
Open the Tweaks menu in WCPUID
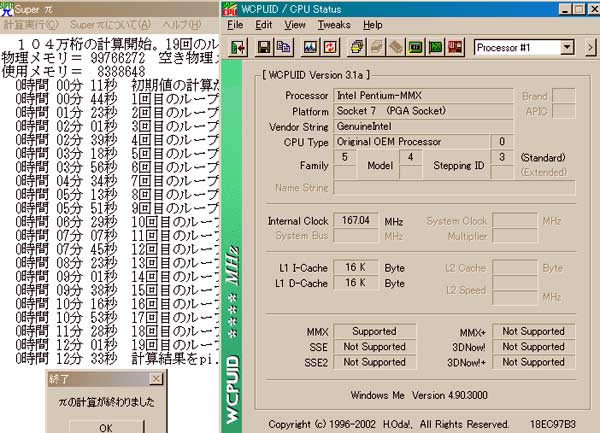[x=334, y=25]
